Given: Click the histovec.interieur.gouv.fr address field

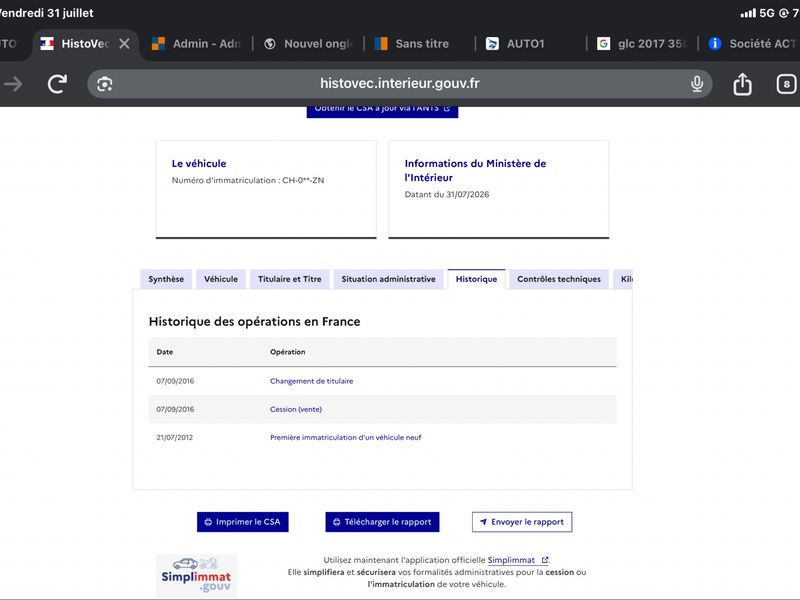Looking at the screenshot, I should pos(399,84).
